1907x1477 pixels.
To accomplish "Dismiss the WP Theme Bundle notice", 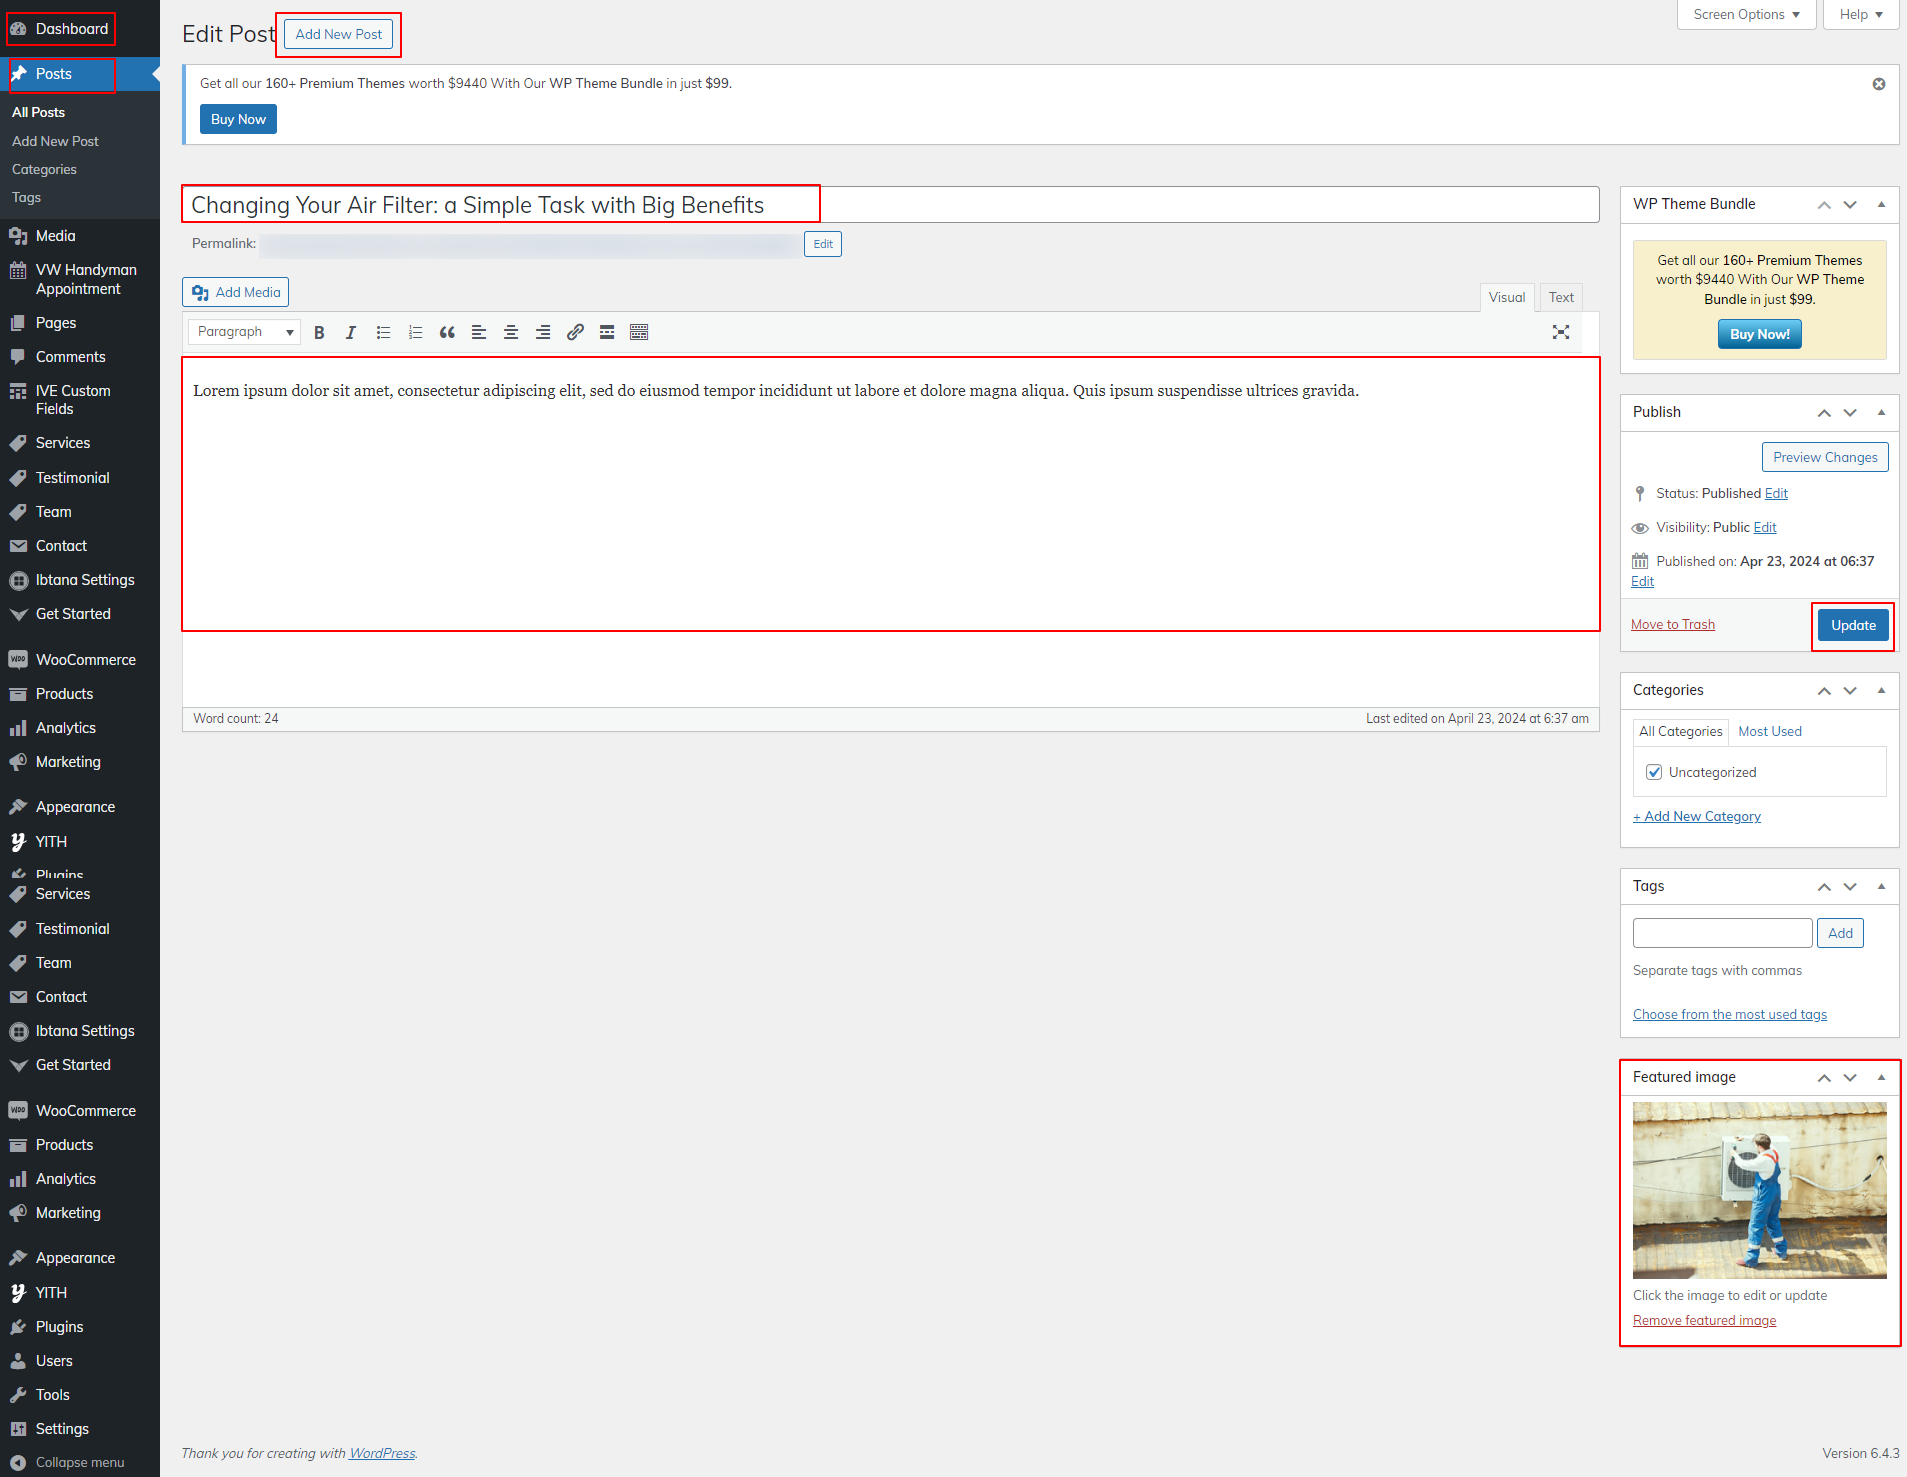I will (1879, 84).
